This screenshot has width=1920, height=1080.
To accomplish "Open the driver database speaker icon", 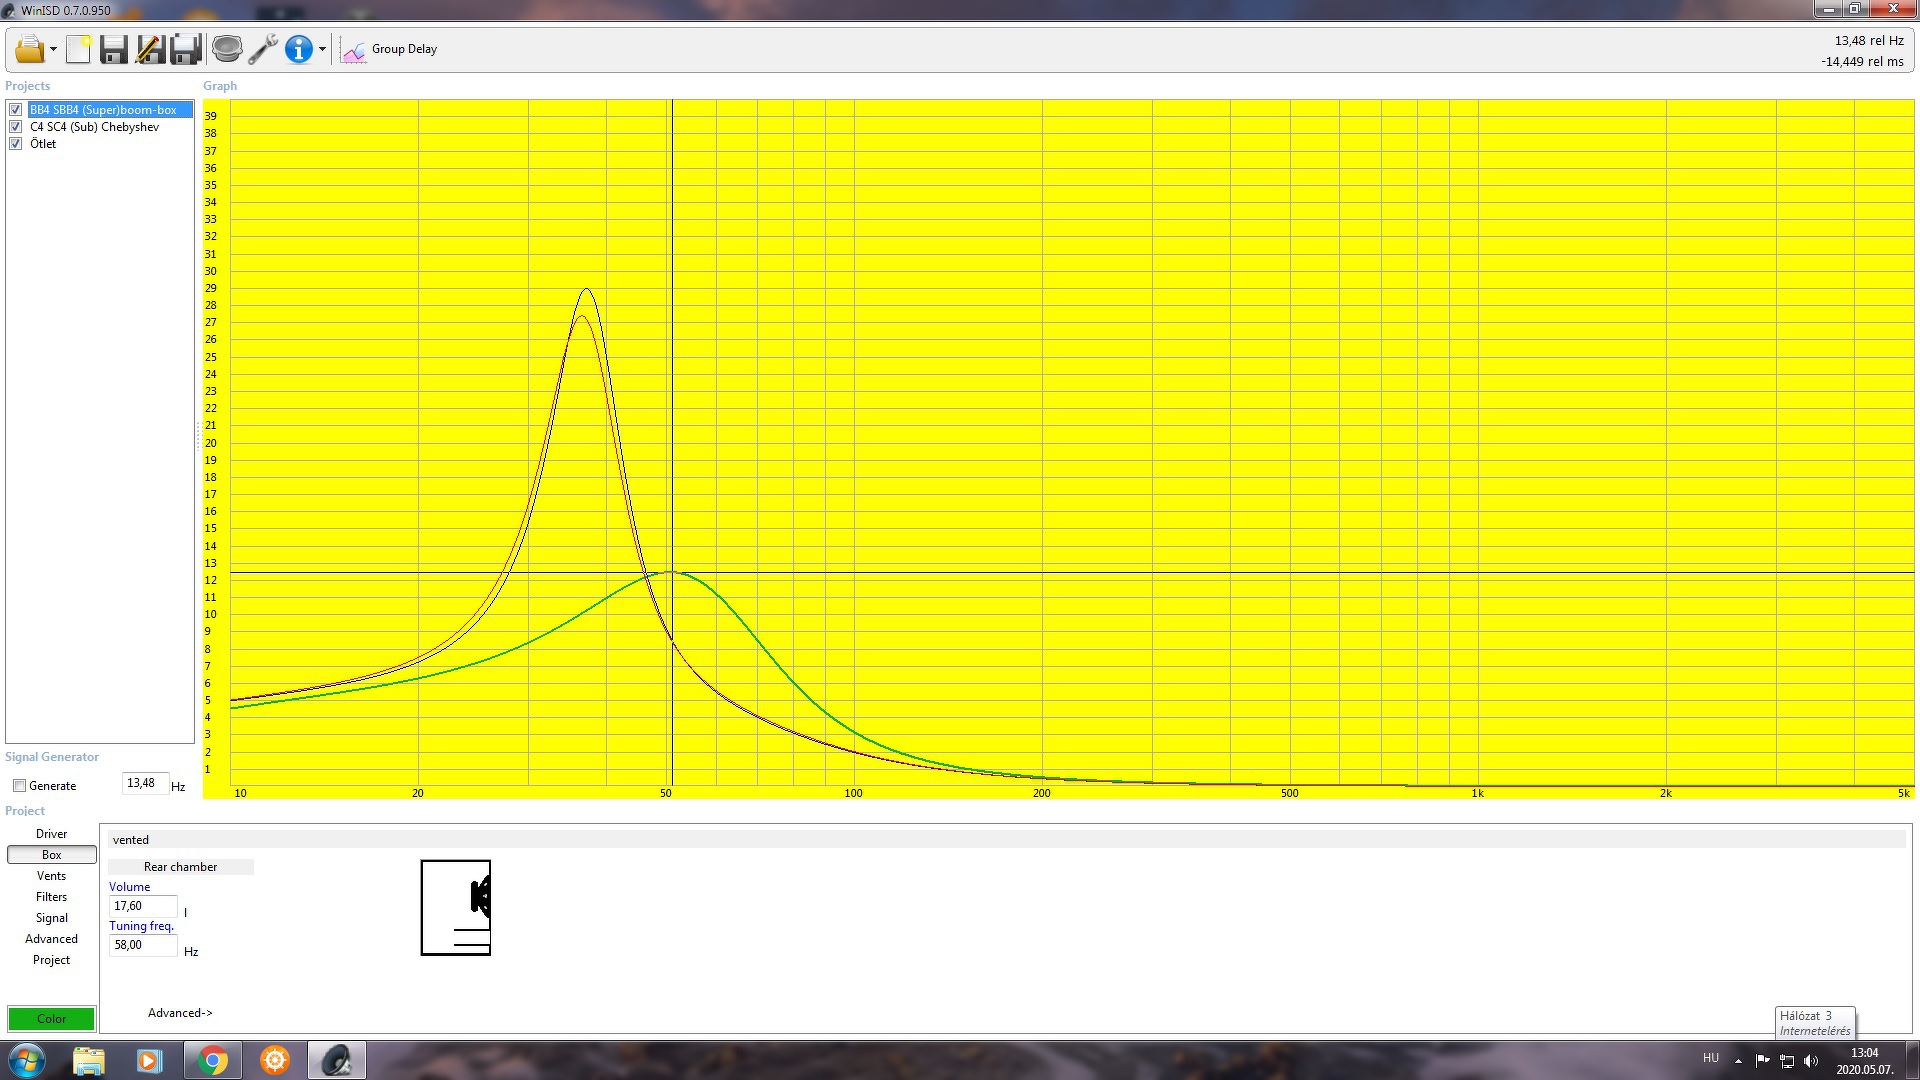I will click(x=227, y=49).
